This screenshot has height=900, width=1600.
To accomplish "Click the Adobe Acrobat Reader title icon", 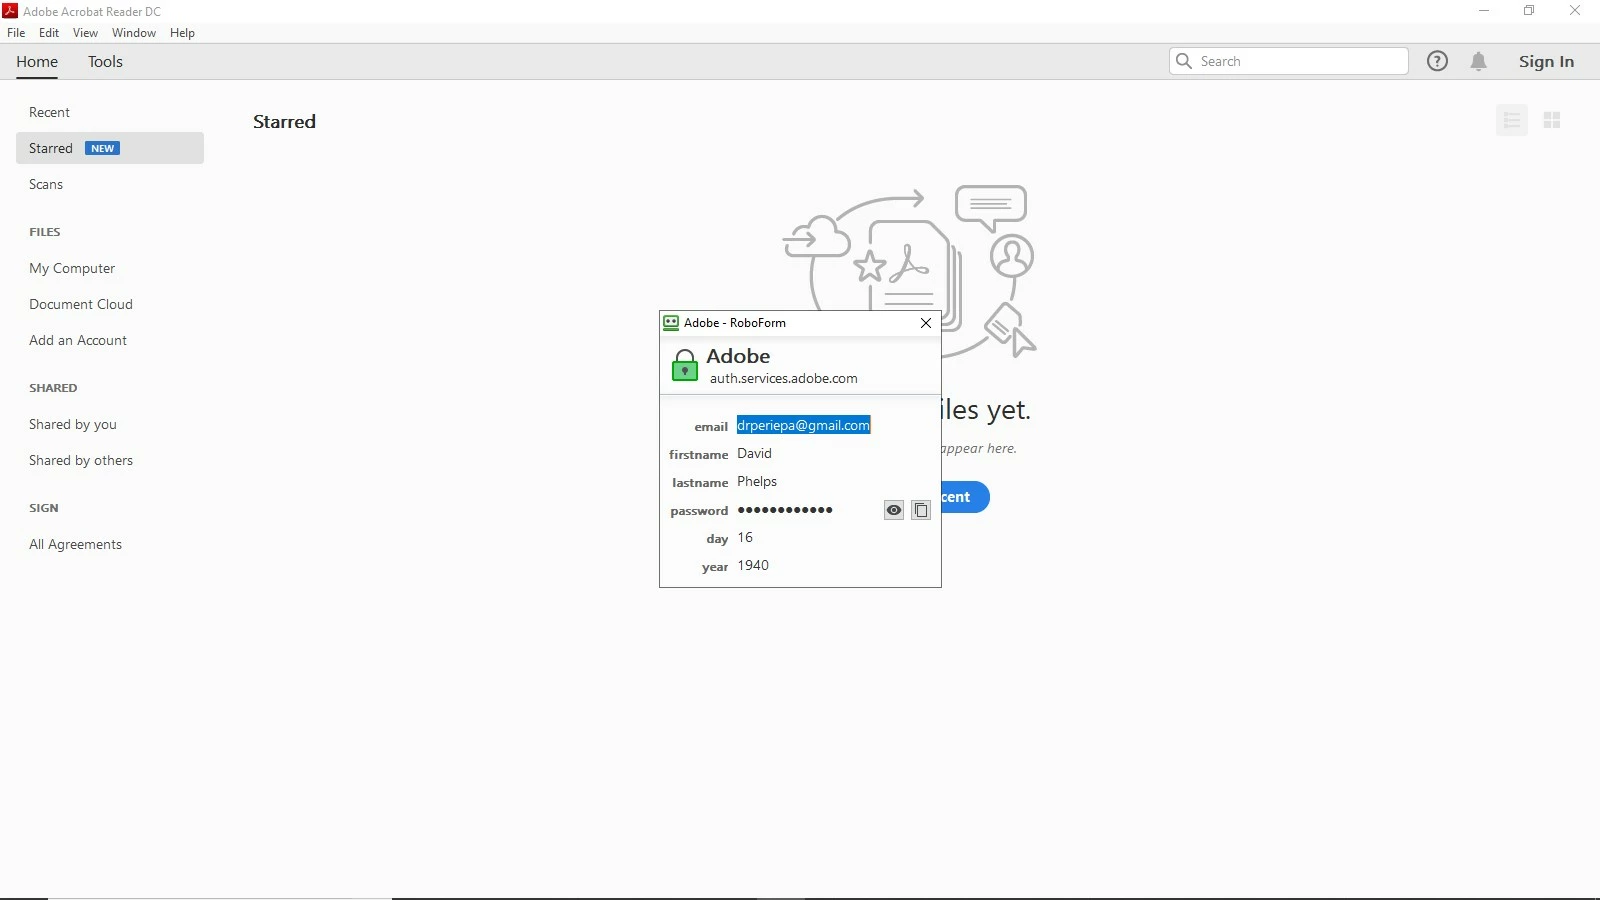I will pyautogui.click(x=10, y=11).
